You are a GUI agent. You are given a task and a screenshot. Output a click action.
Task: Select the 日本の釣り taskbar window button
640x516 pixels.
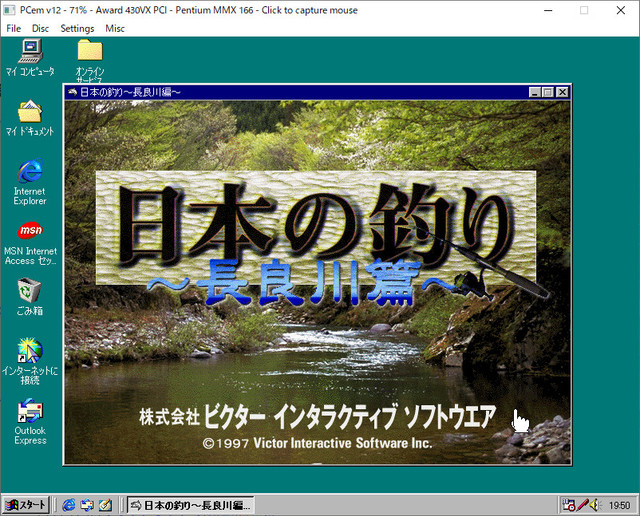pyautogui.click(x=191, y=505)
